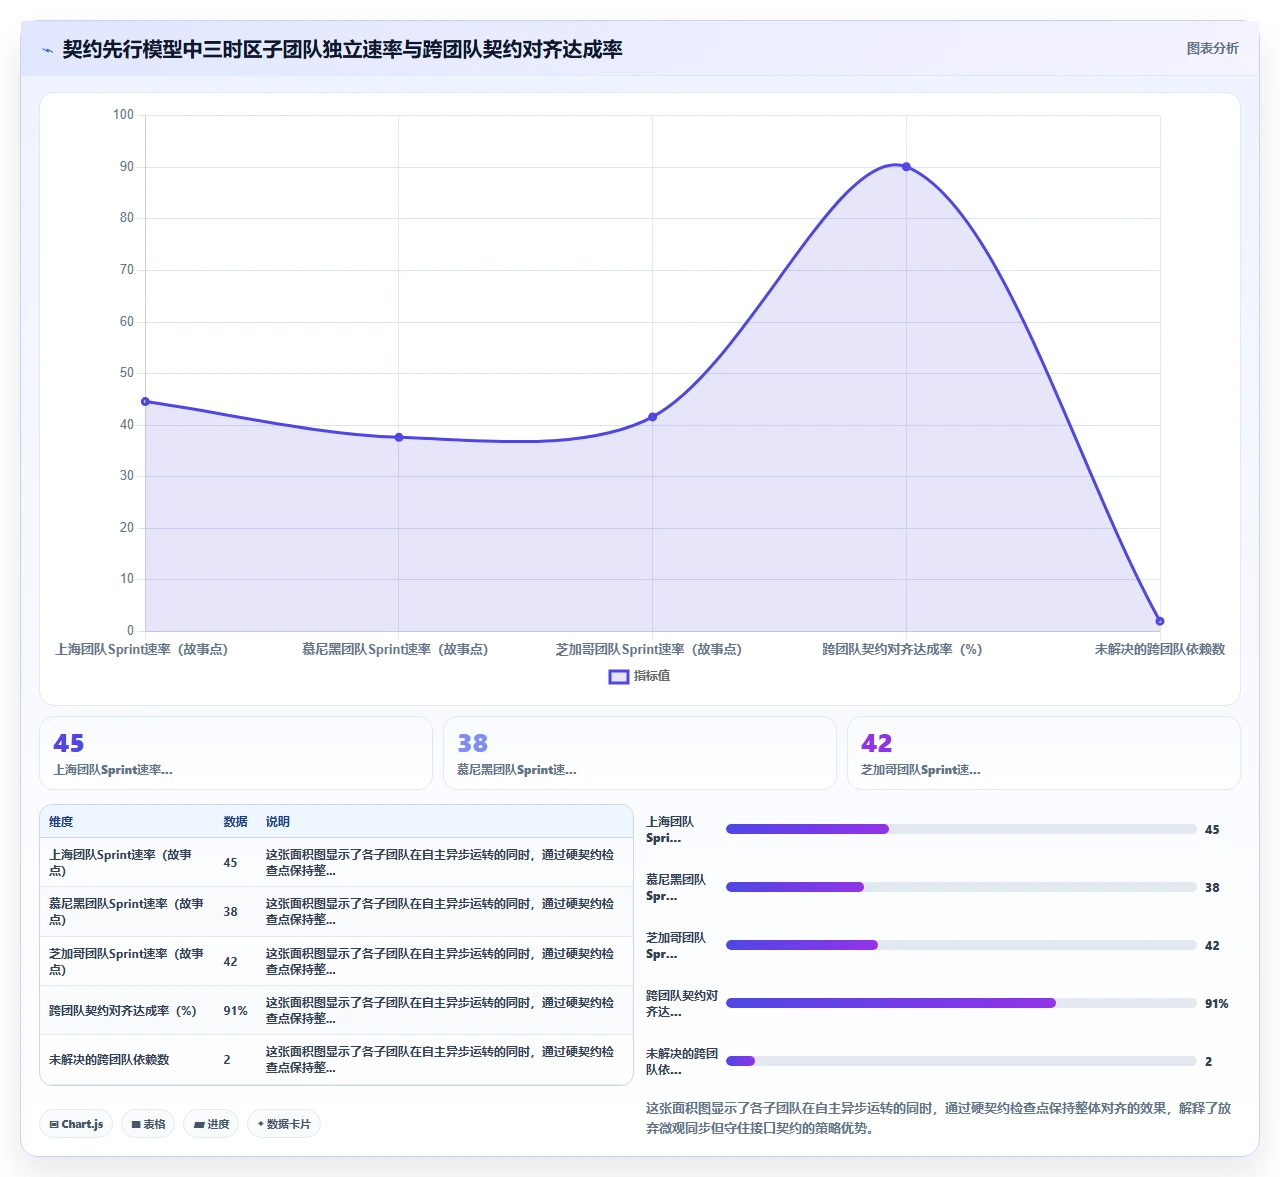Select the 进度 tag chip

[x=211, y=1124]
